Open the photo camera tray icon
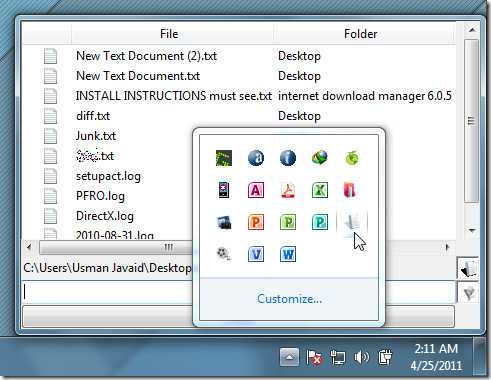Viewport: 491px width, 380px height. click(224, 222)
